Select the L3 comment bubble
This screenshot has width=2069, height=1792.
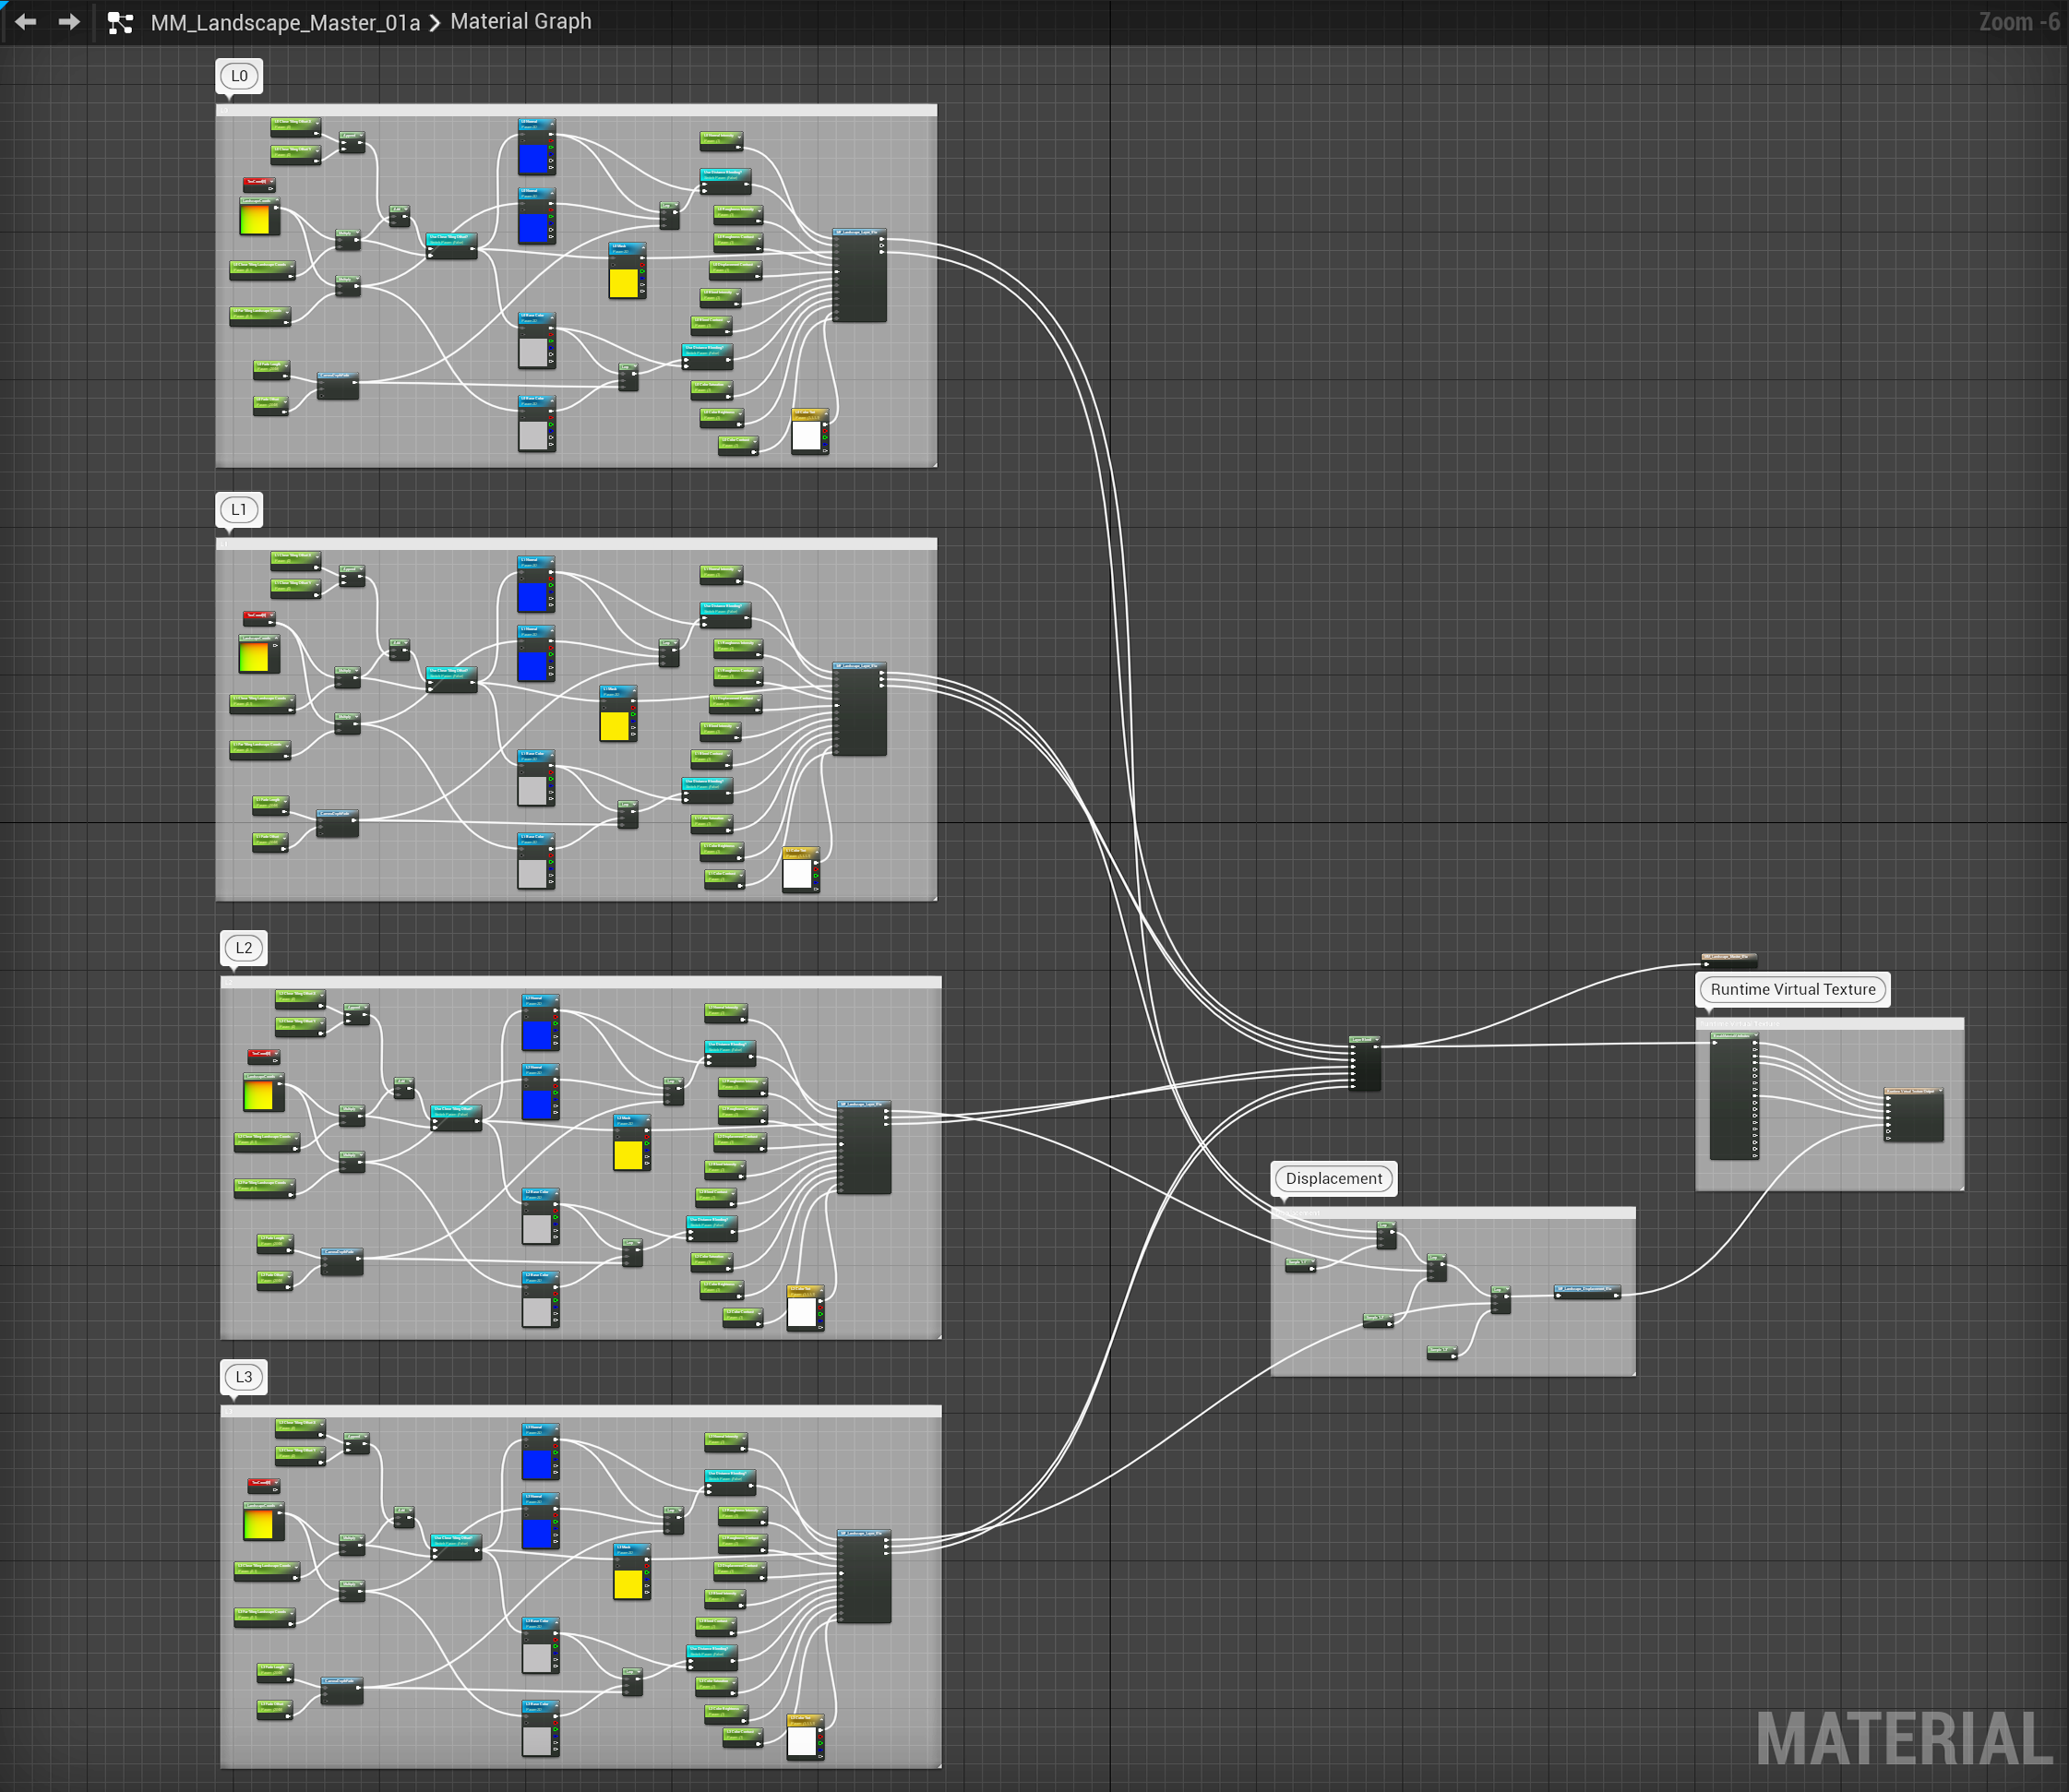243,1377
